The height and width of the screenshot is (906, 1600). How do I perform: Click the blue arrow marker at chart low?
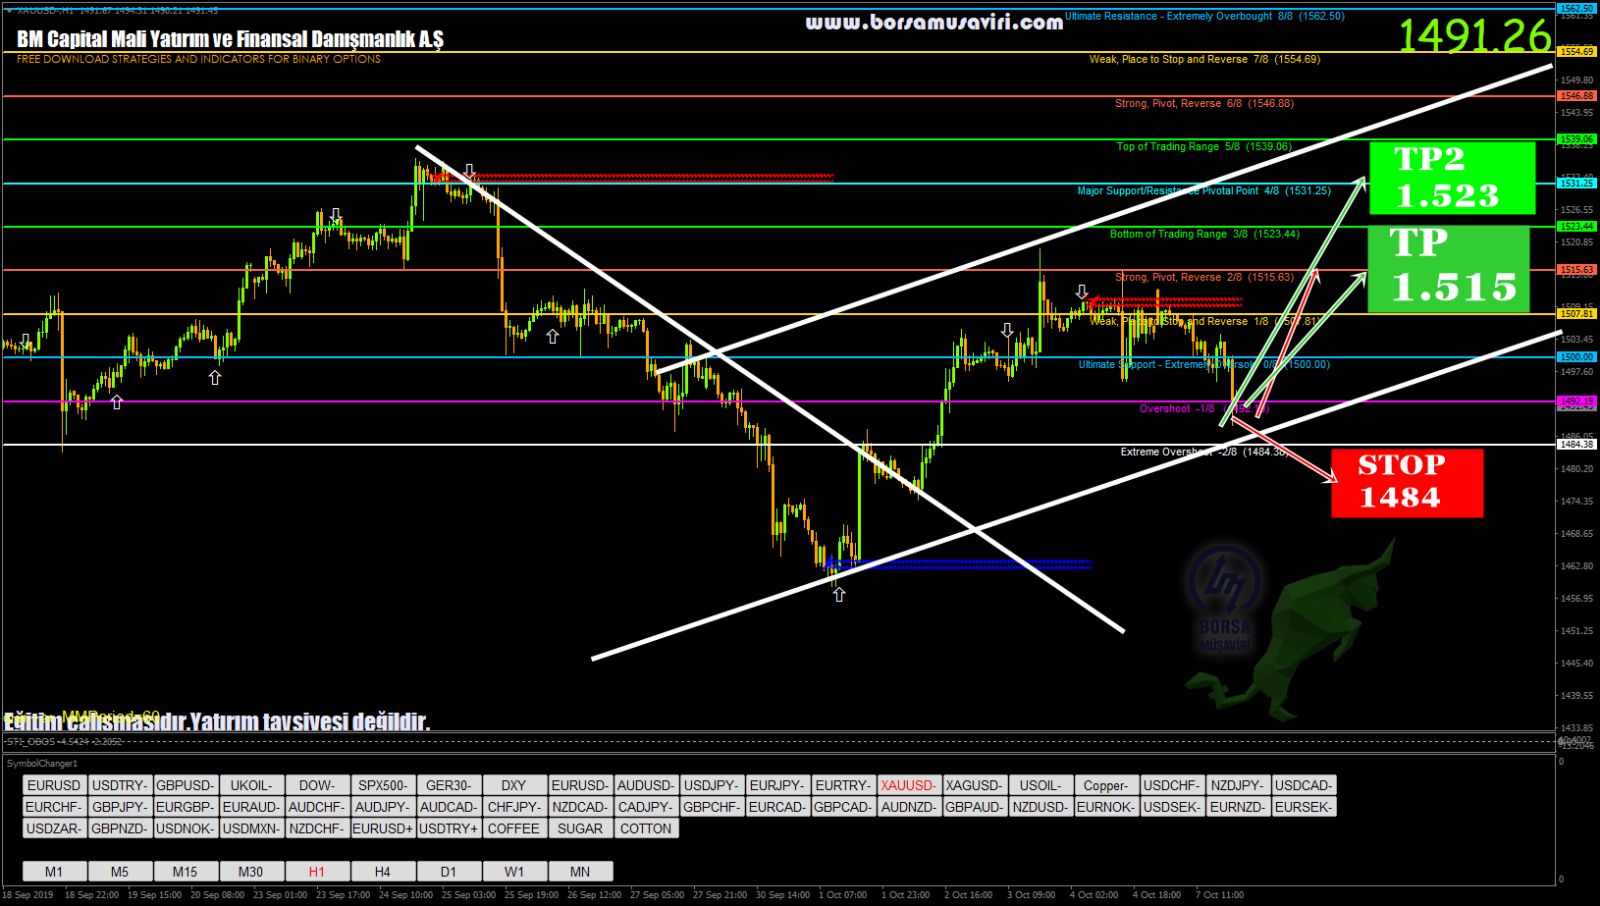pos(830,563)
